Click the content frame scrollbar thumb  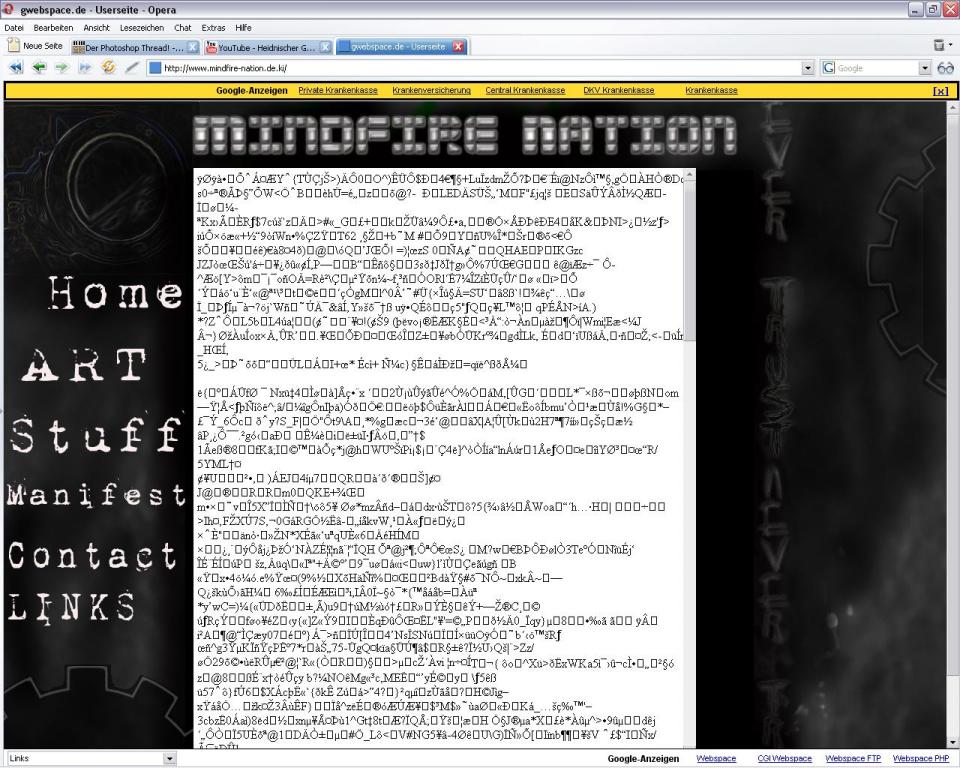coord(689,260)
